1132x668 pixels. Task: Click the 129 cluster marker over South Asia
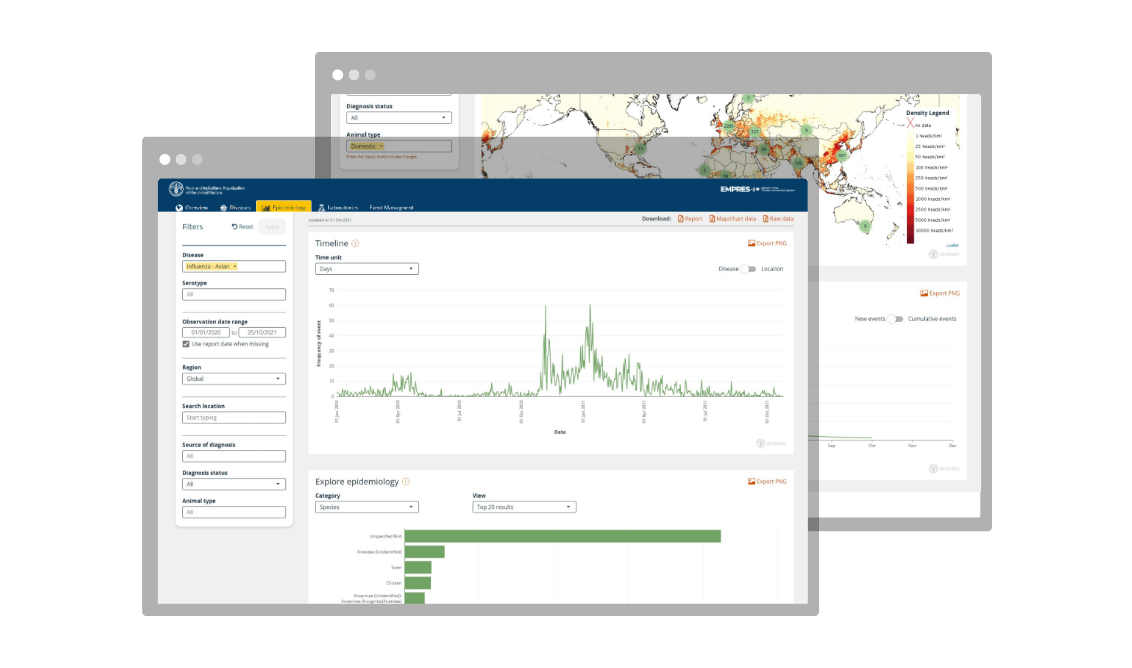click(798, 163)
